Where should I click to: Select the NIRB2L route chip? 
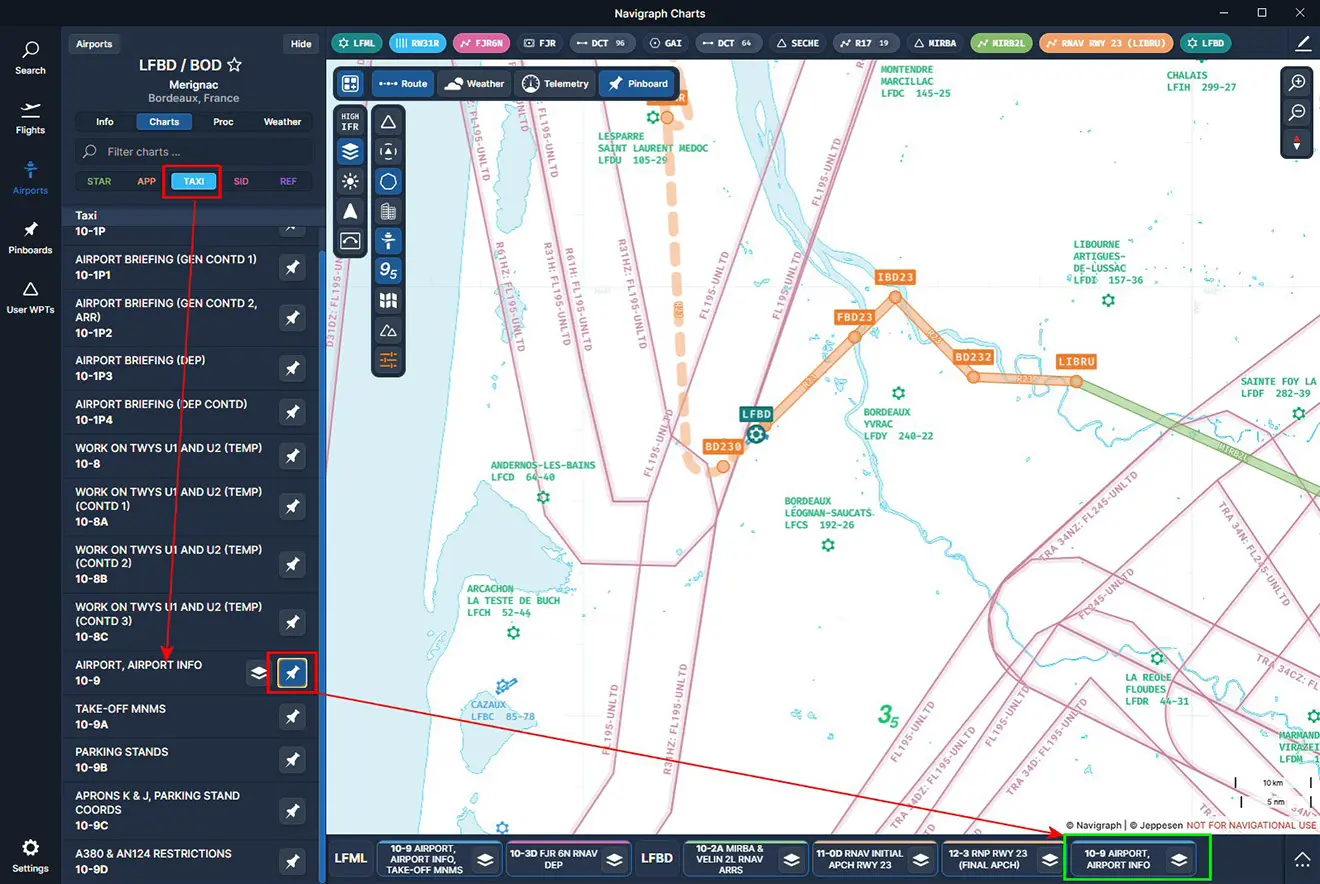point(1002,43)
